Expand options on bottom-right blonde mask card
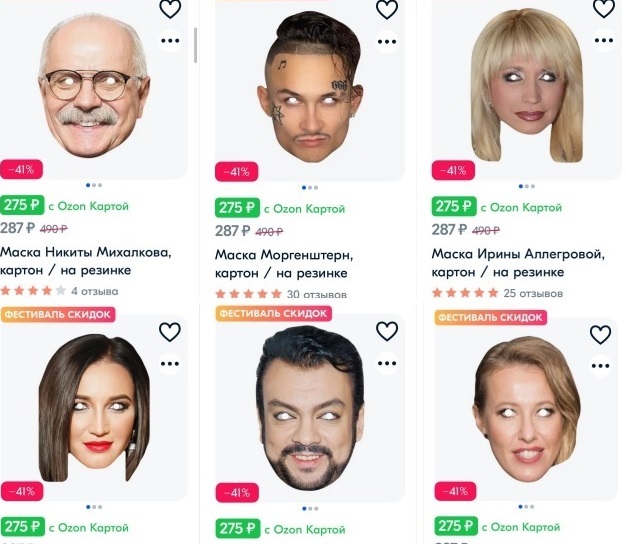This screenshot has width=626, height=544. tap(600, 366)
